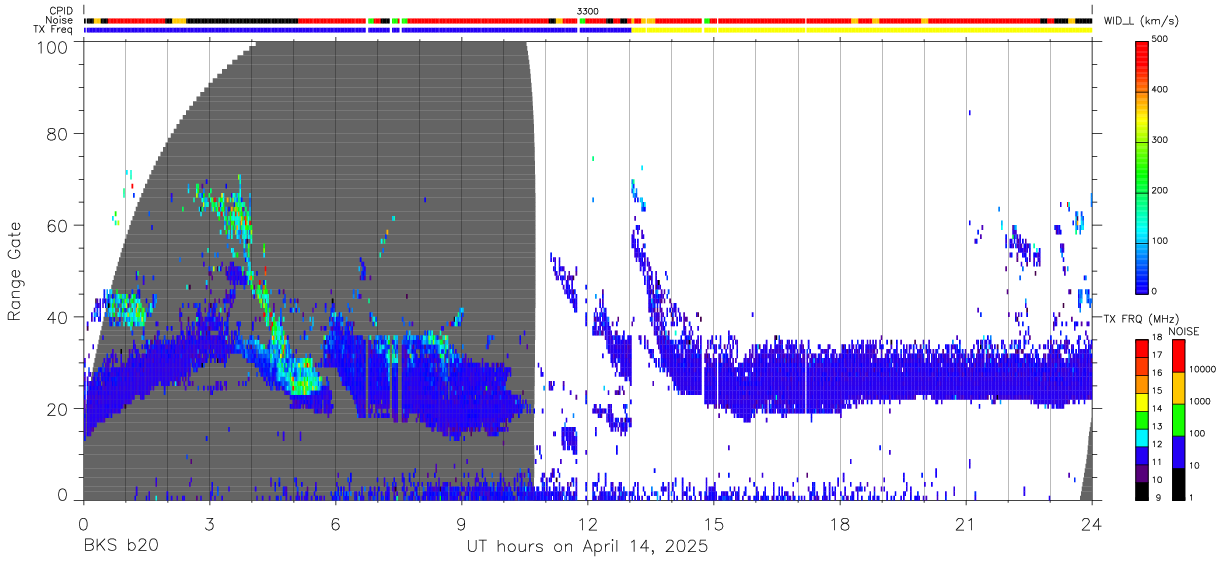Click the NOISE legend title
Screen dimensions: 1228x567
[1183, 331]
